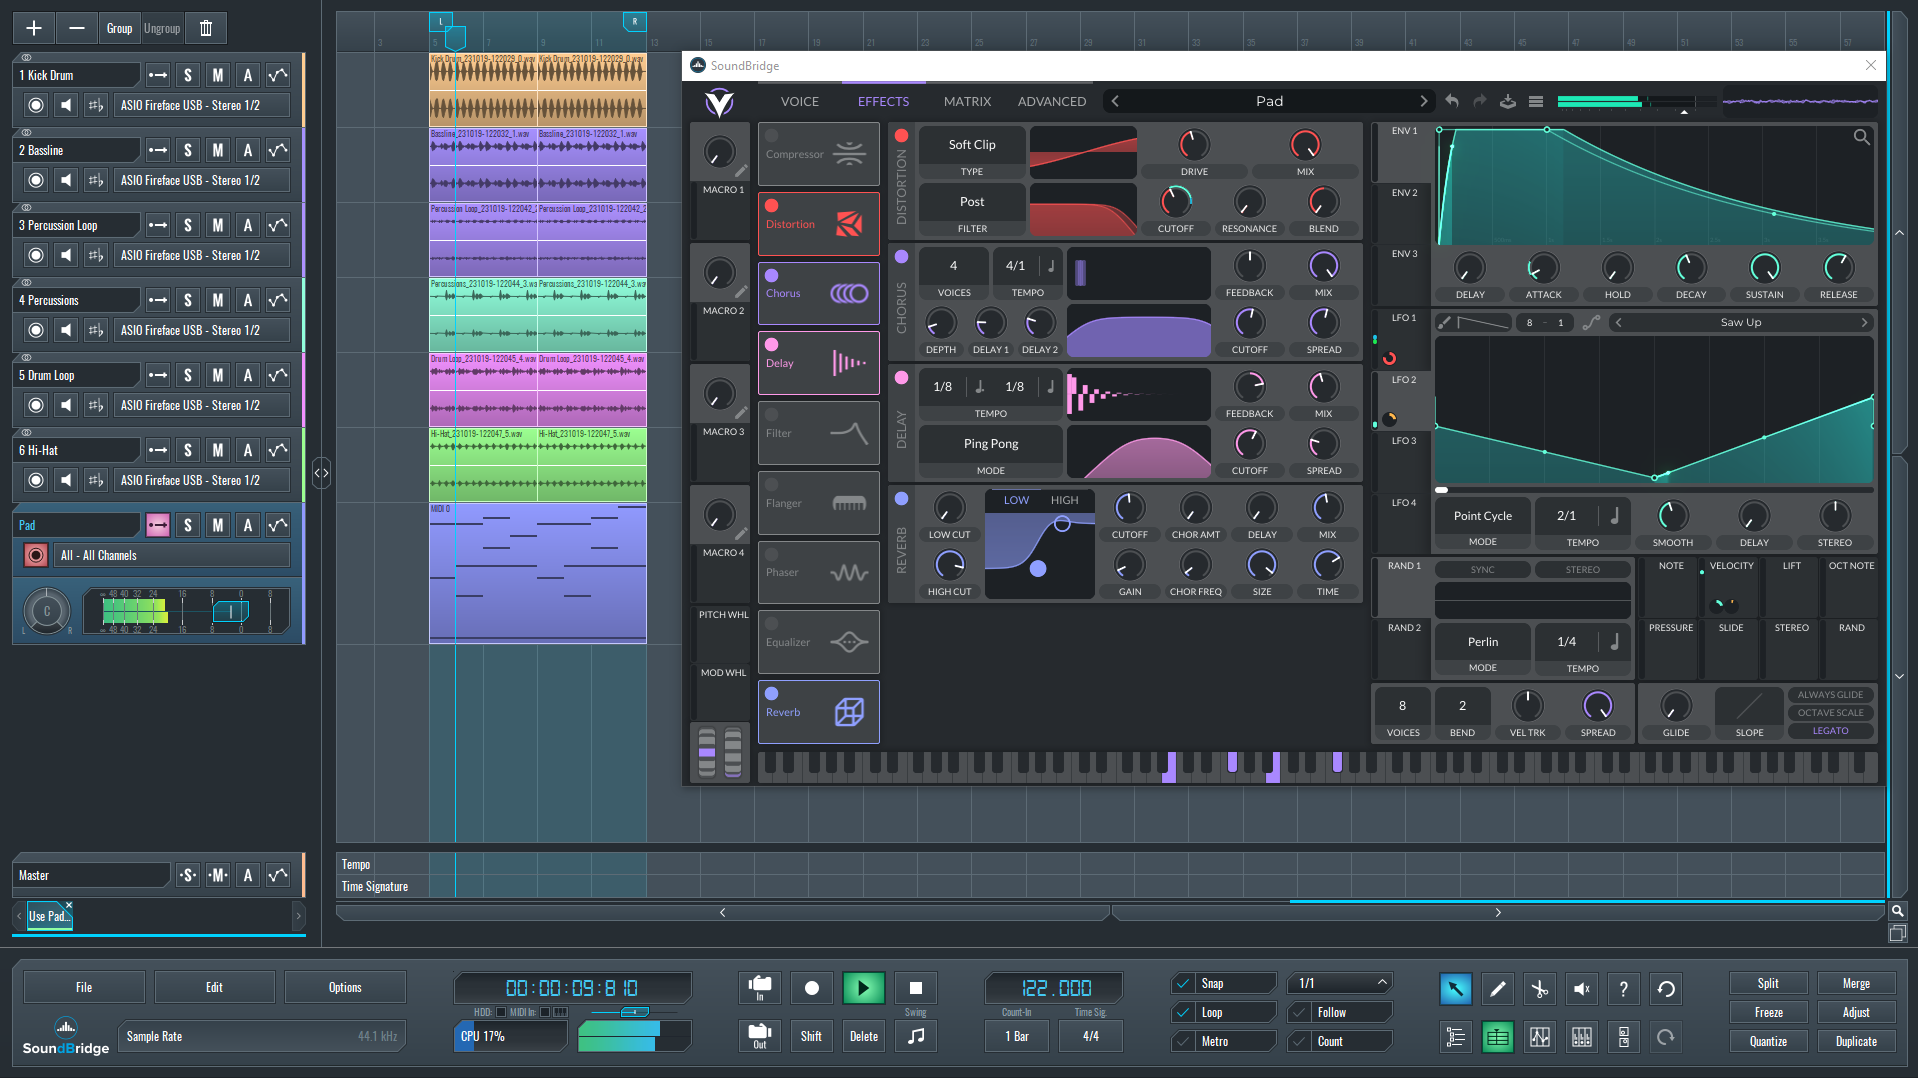Image resolution: width=1918 pixels, height=1078 pixels.
Task: Solo the Kick Drum track
Action: (x=188, y=75)
